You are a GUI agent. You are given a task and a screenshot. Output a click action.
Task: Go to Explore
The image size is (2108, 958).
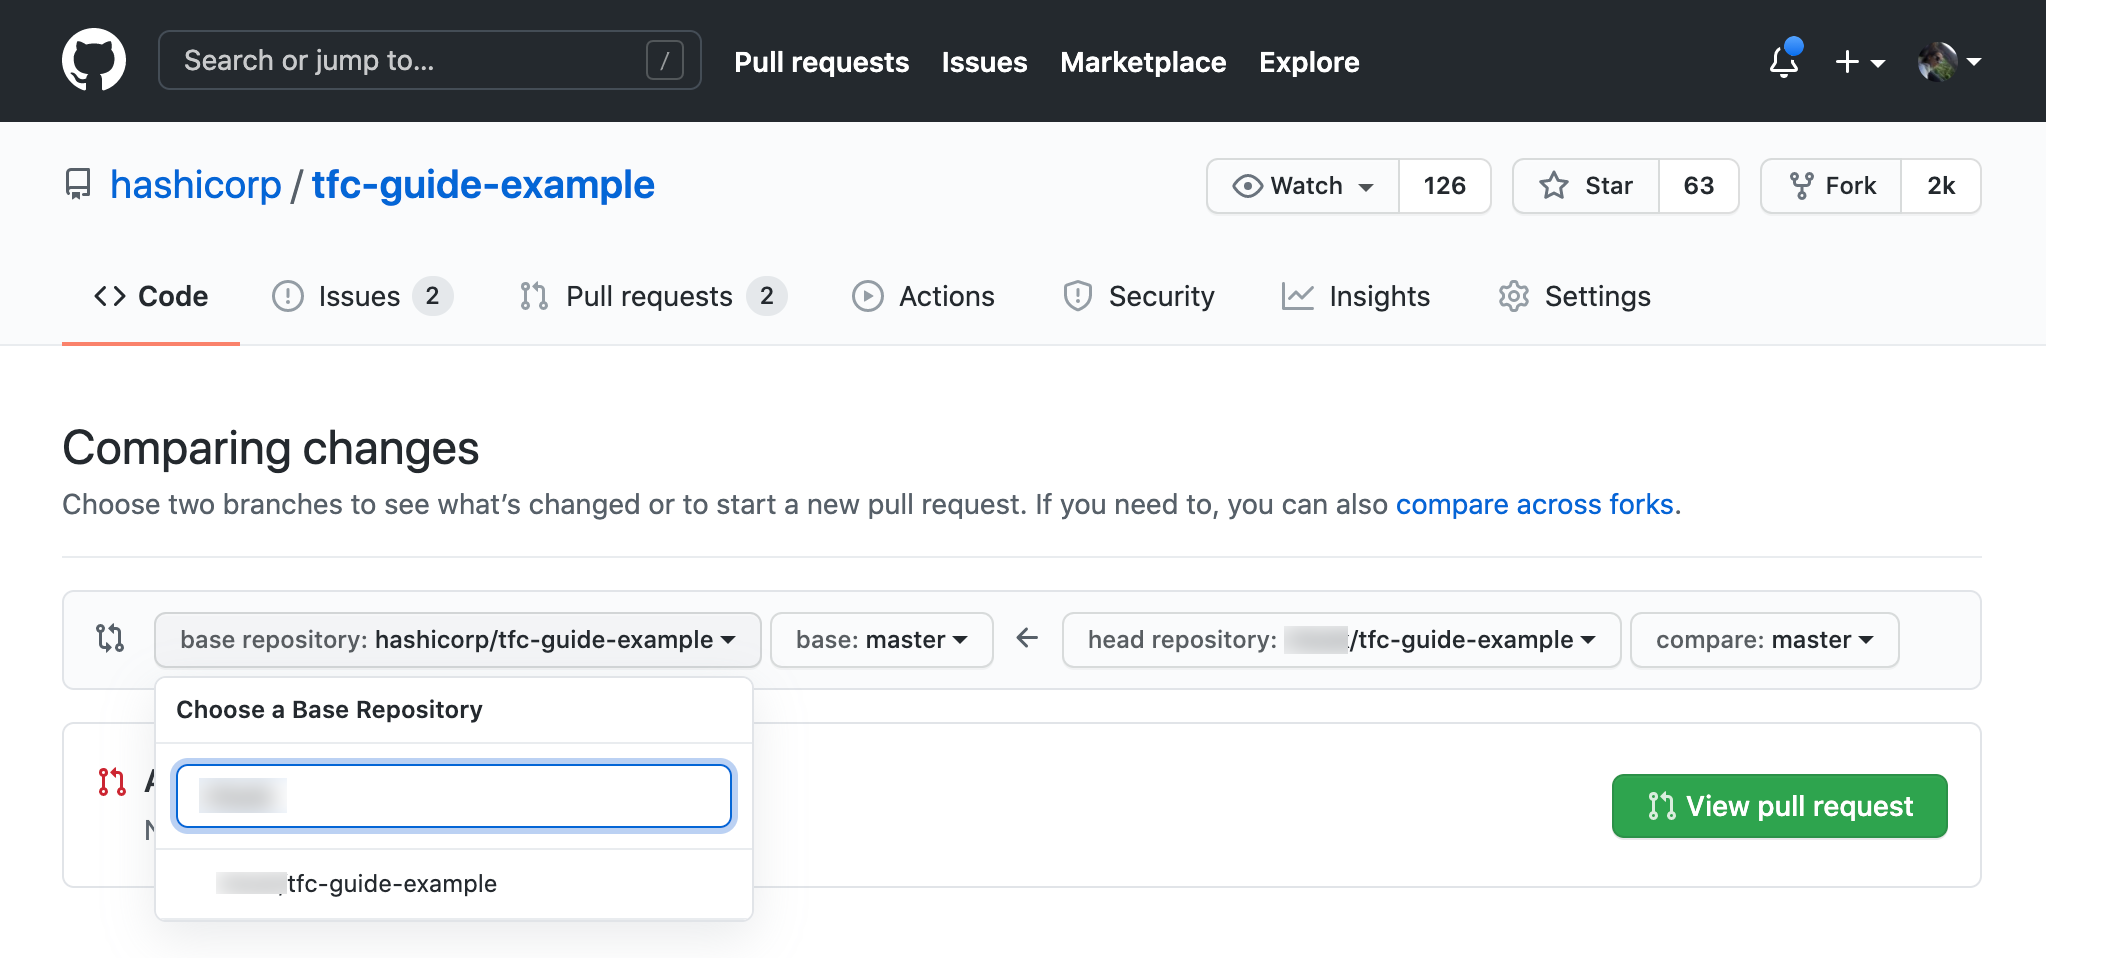tap(1309, 62)
